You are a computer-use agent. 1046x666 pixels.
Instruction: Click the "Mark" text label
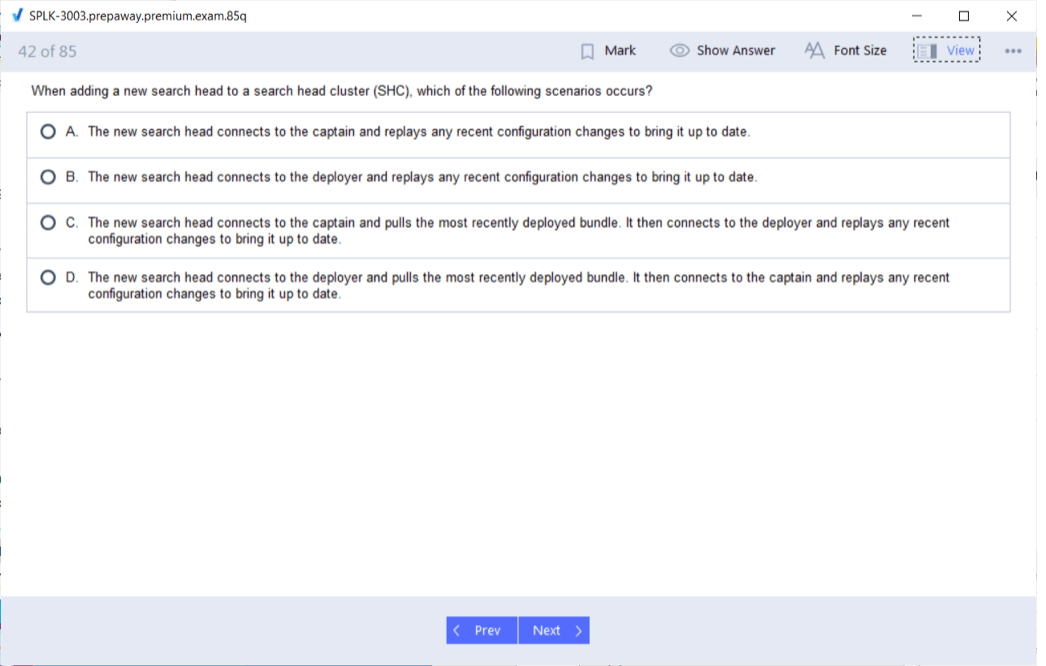[620, 51]
